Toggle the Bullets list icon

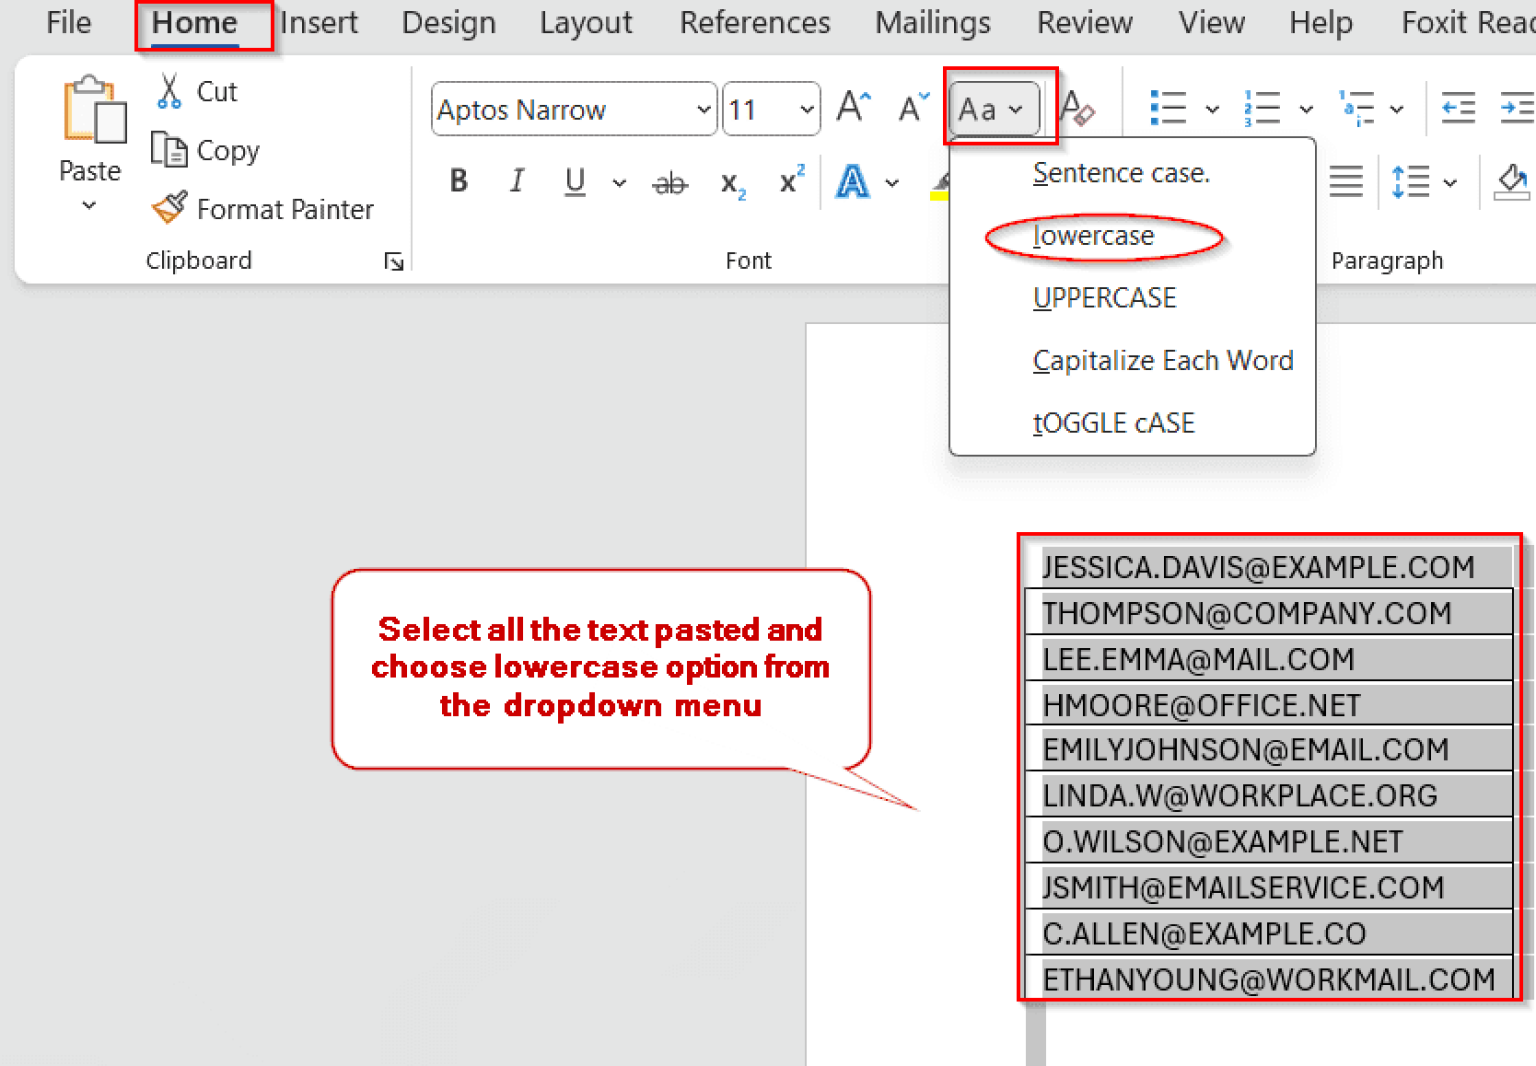tap(1167, 105)
